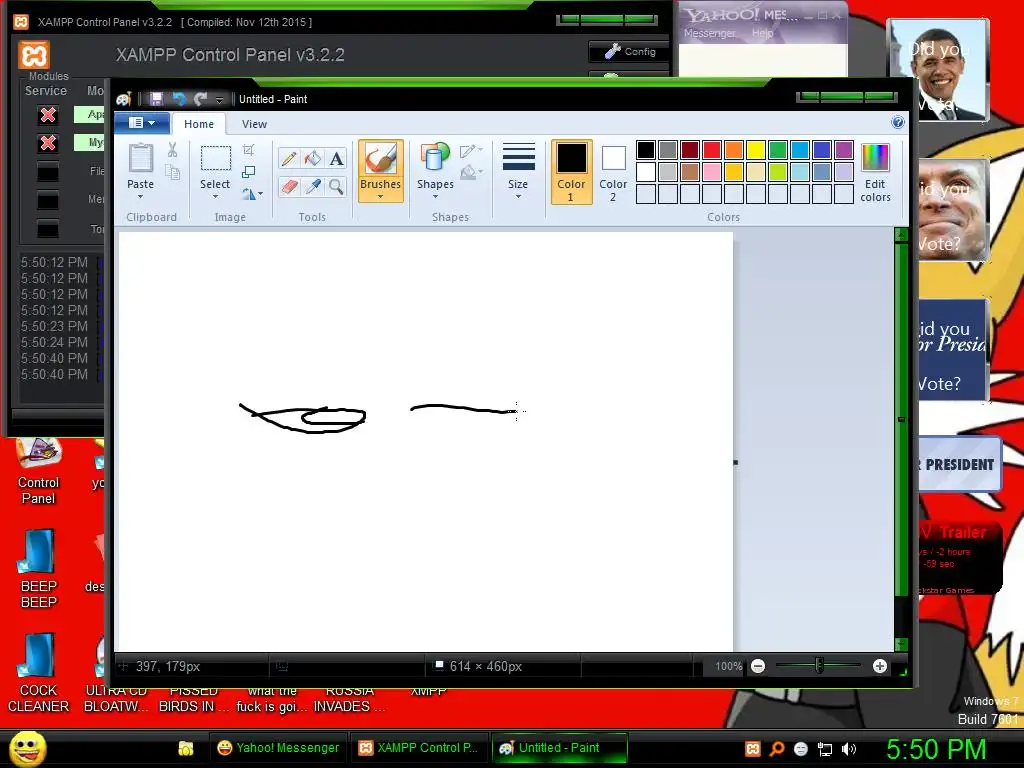Click Untitled - Paint taskbar button
The image size is (1024, 768).
(559, 748)
